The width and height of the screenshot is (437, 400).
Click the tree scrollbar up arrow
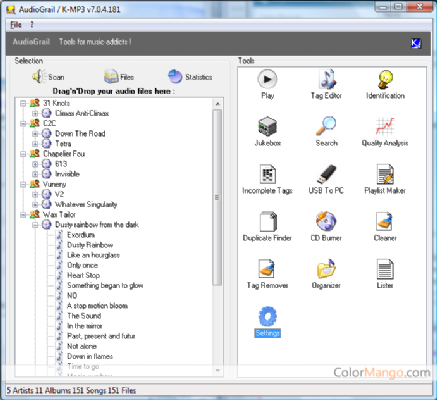(217, 104)
